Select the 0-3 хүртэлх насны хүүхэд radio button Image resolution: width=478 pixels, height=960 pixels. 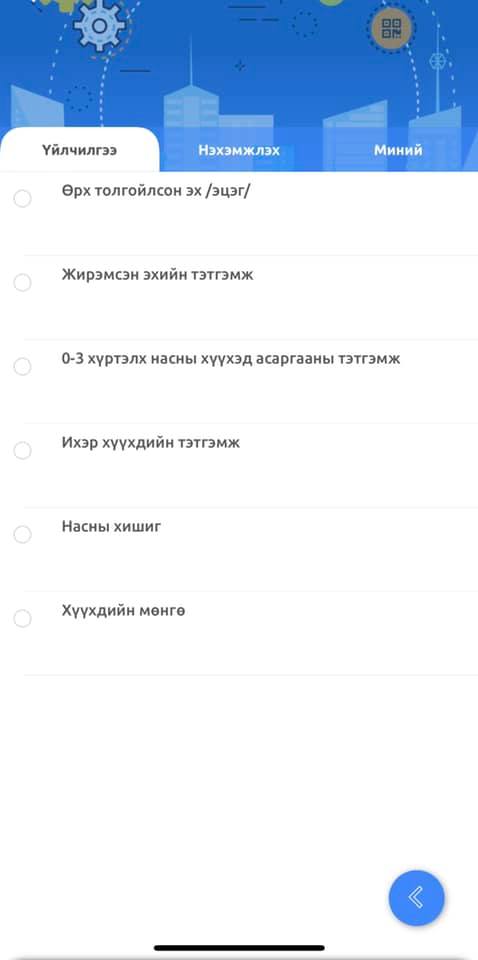pyautogui.click(x=23, y=366)
